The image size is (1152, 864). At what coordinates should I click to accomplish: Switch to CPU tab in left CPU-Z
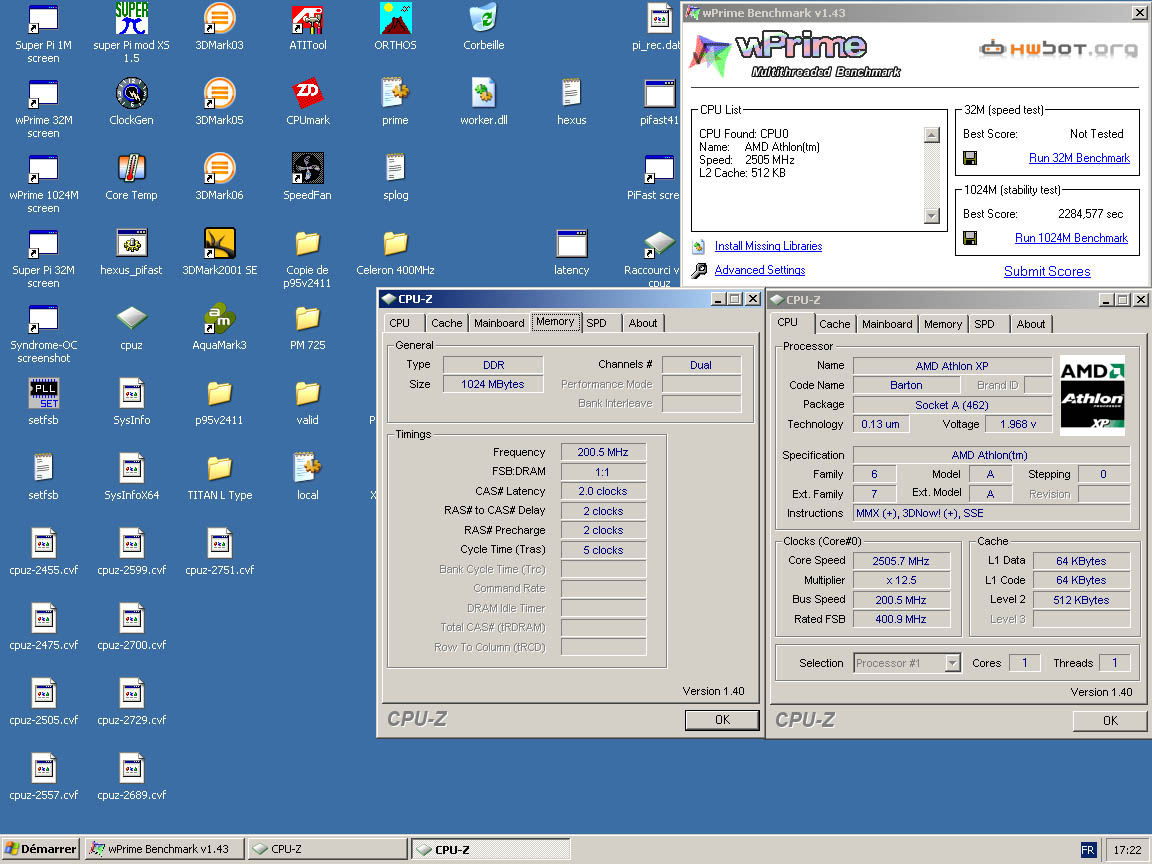tap(403, 323)
